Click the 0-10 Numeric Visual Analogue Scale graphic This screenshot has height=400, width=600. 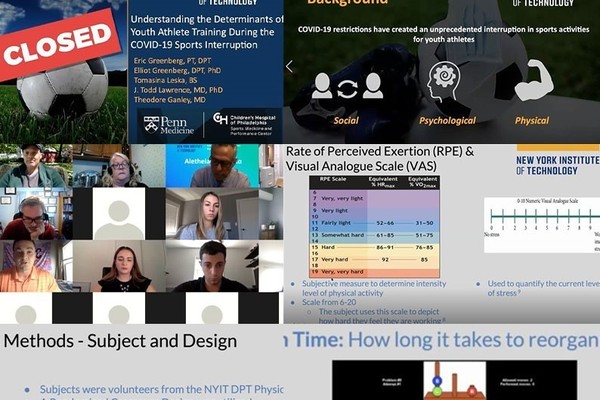point(542,225)
